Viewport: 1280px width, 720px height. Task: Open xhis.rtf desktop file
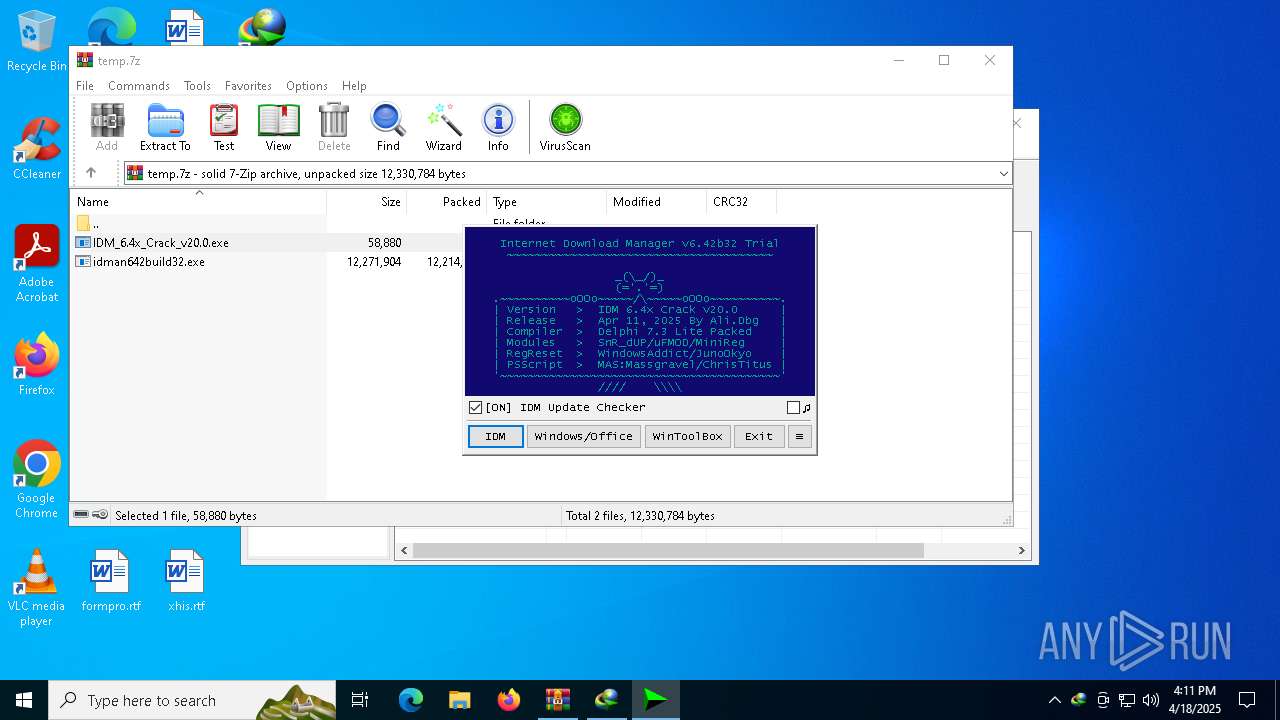coord(186,581)
